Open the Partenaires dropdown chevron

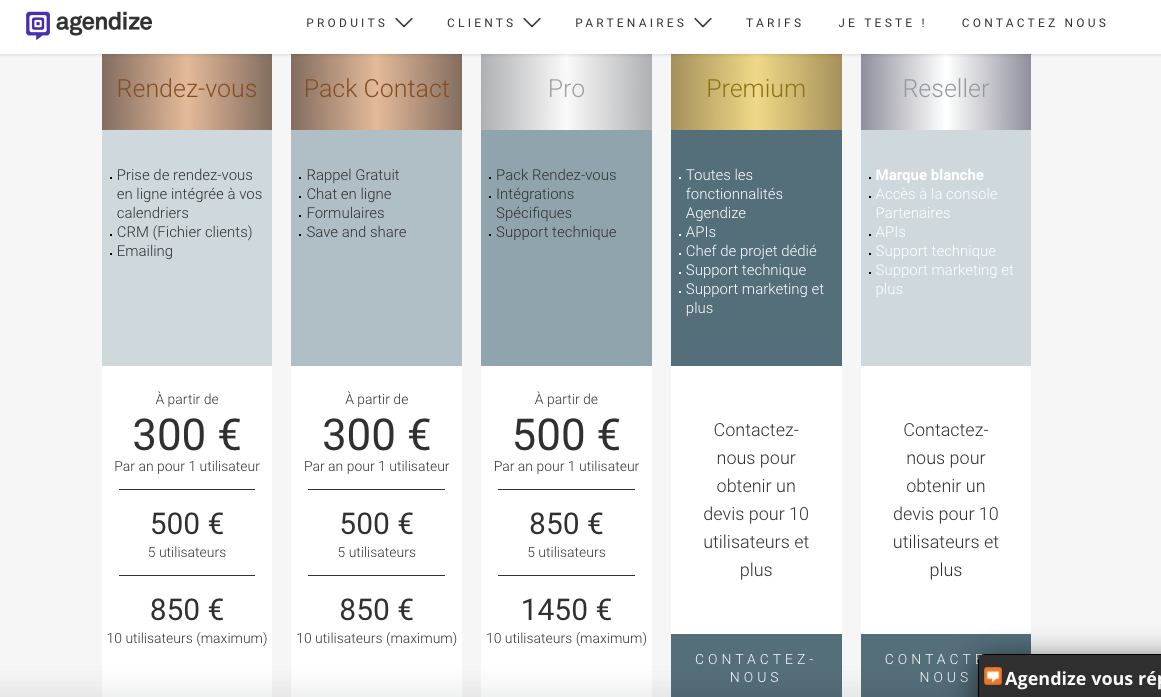pyautogui.click(x=703, y=23)
